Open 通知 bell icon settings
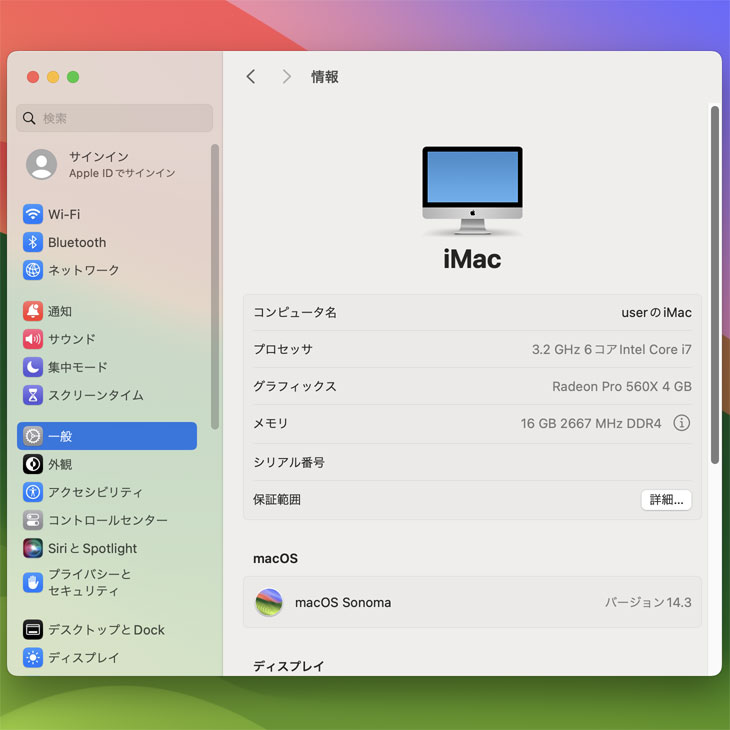The height and width of the screenshot is (730, 730). coord(33,311)
